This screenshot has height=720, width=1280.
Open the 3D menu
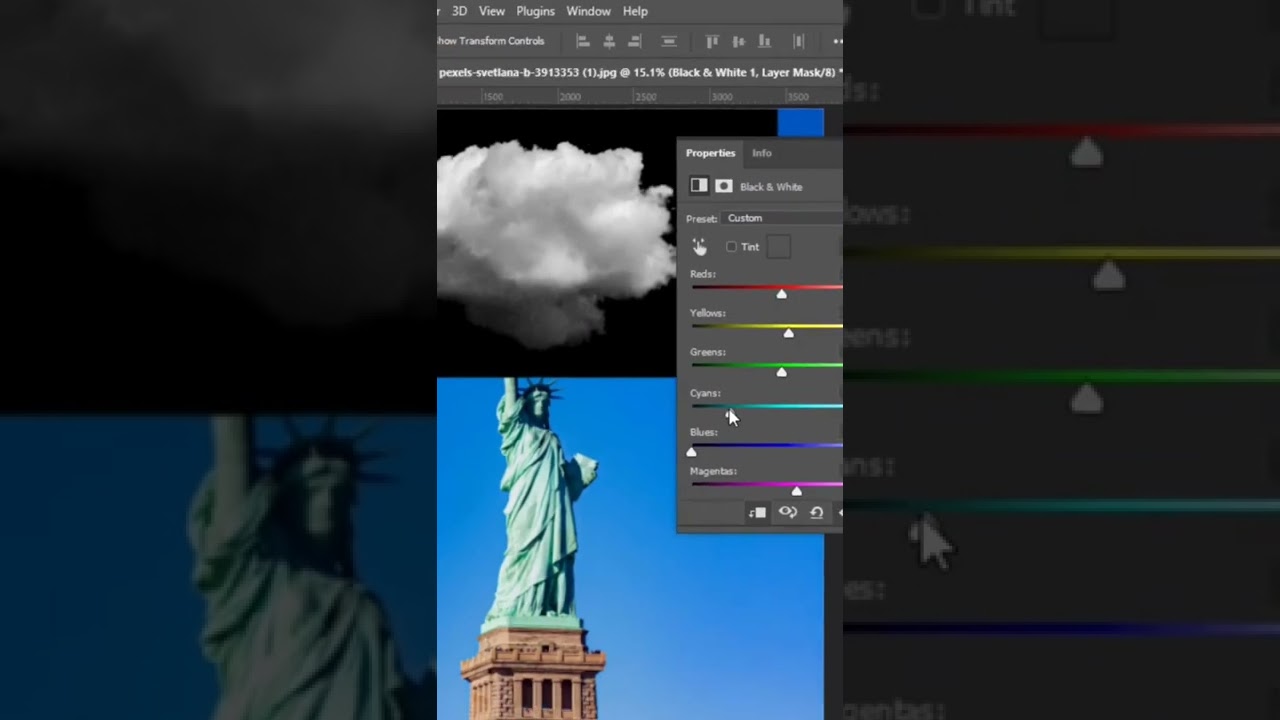coord(459,11)
